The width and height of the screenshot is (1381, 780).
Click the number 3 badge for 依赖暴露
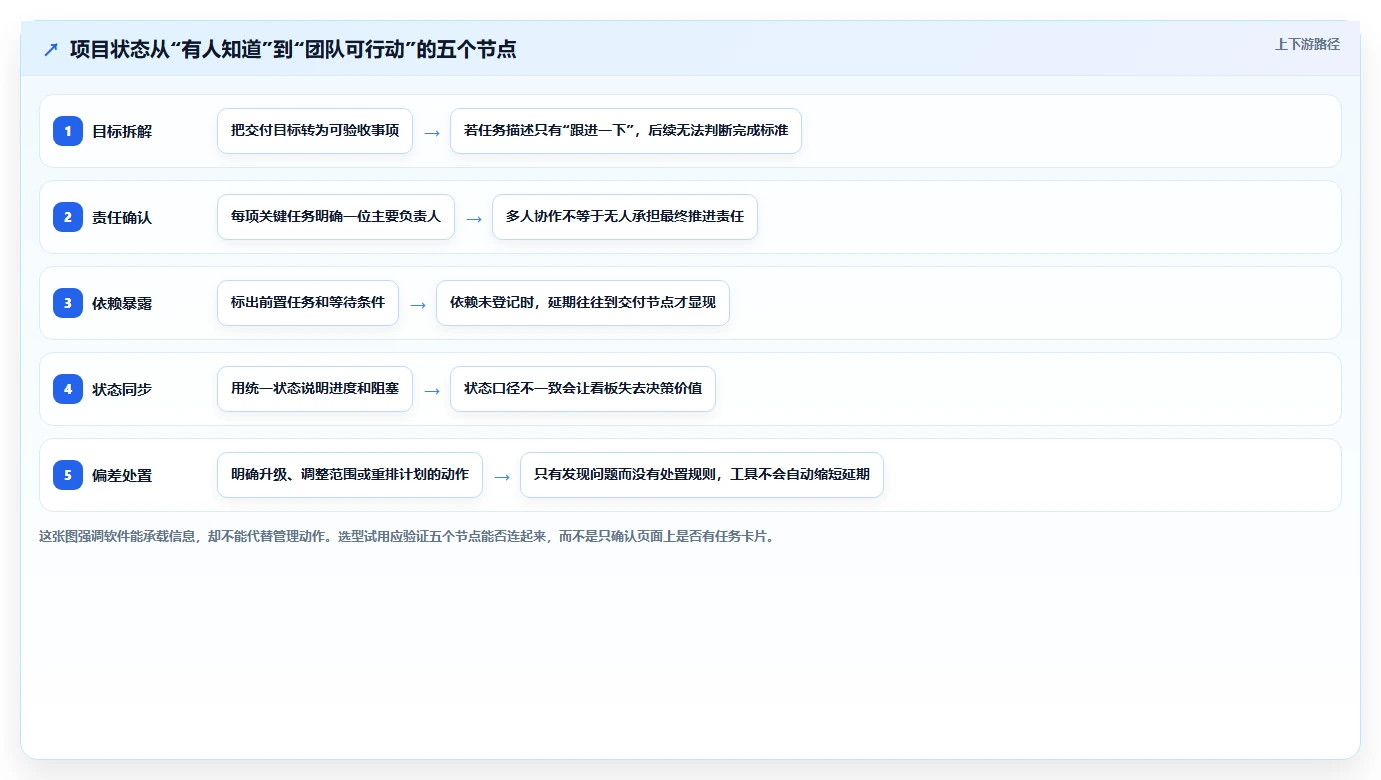pos(68,302)
